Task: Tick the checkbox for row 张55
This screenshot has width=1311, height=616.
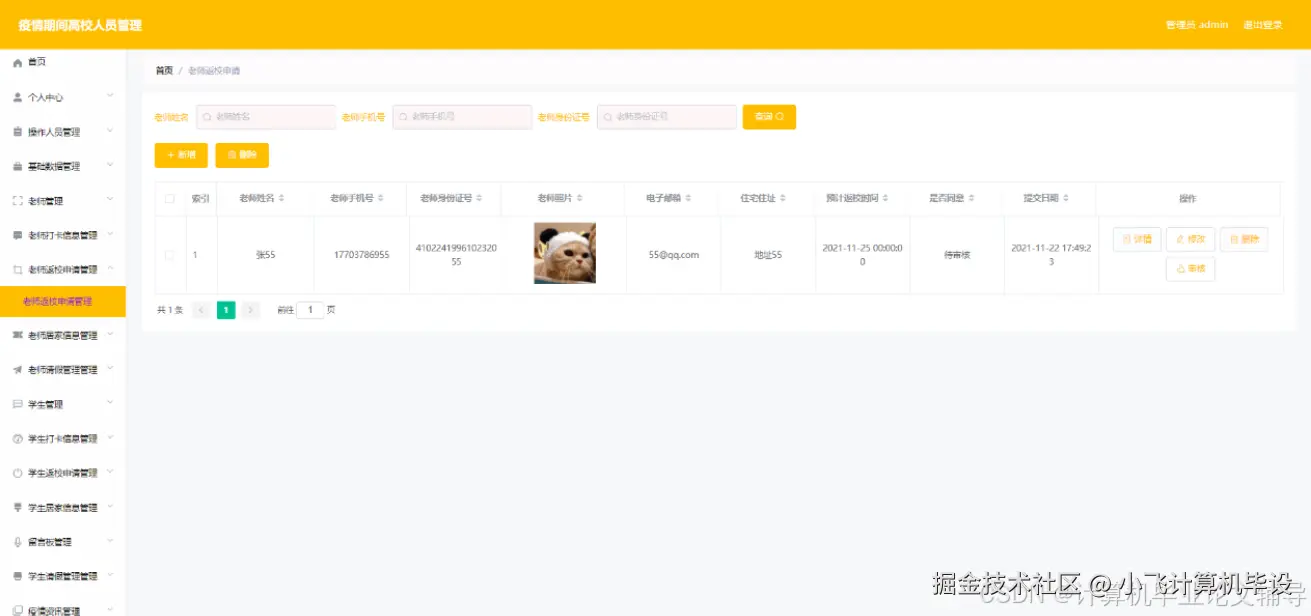Action: point(169,255)
